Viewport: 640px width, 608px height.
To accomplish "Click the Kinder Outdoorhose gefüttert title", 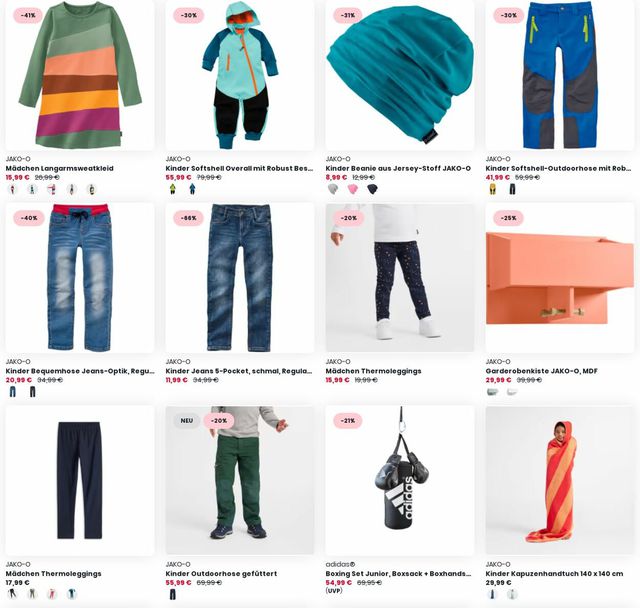I will point(221,573).
